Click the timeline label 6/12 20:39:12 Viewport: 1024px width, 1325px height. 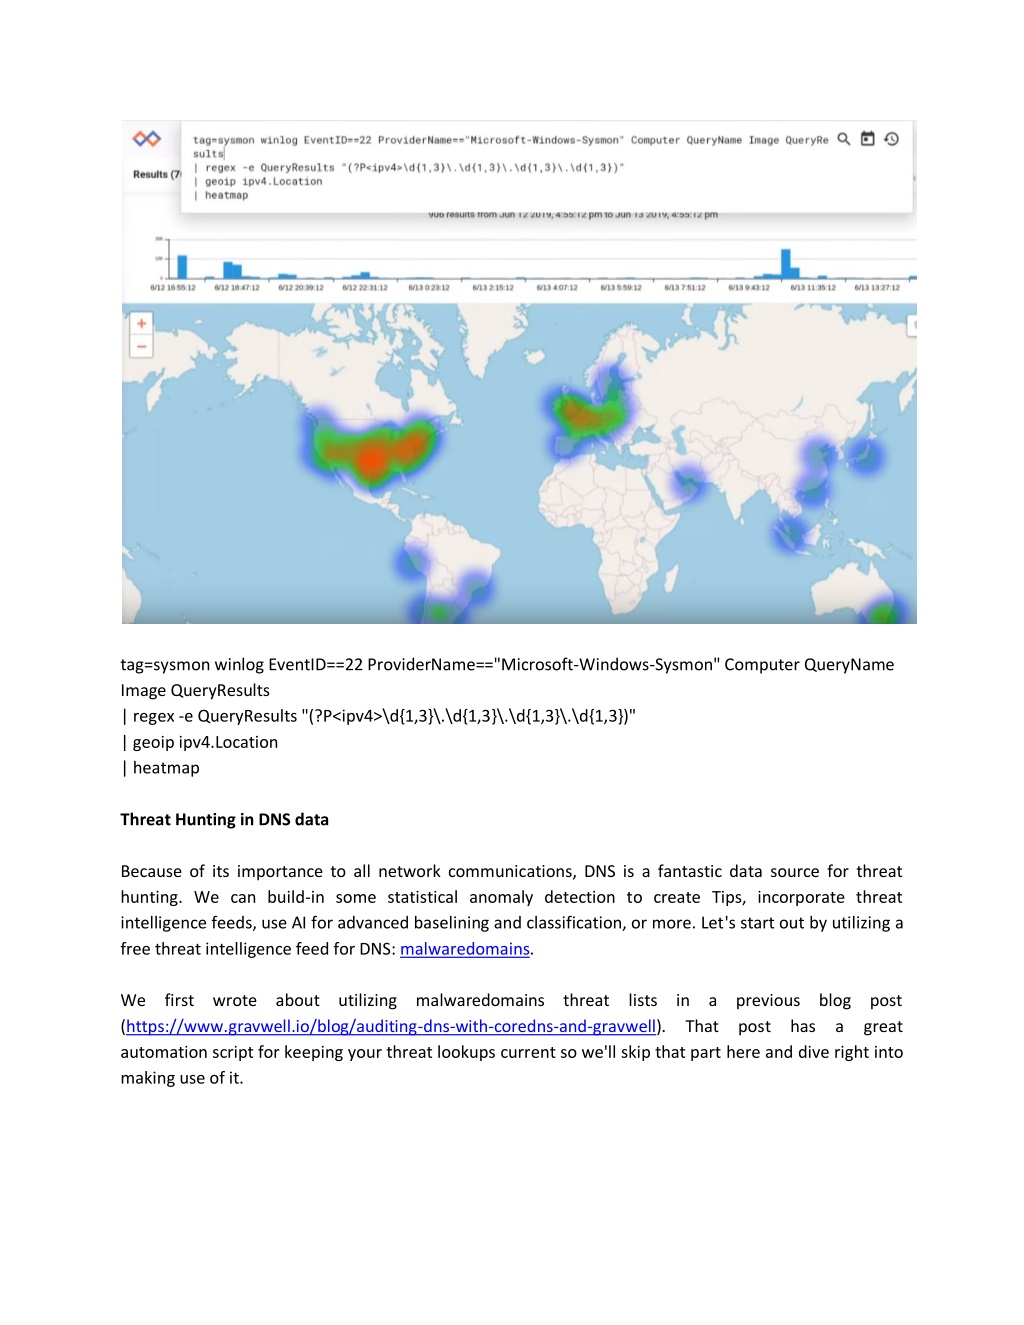pos(301,287)
